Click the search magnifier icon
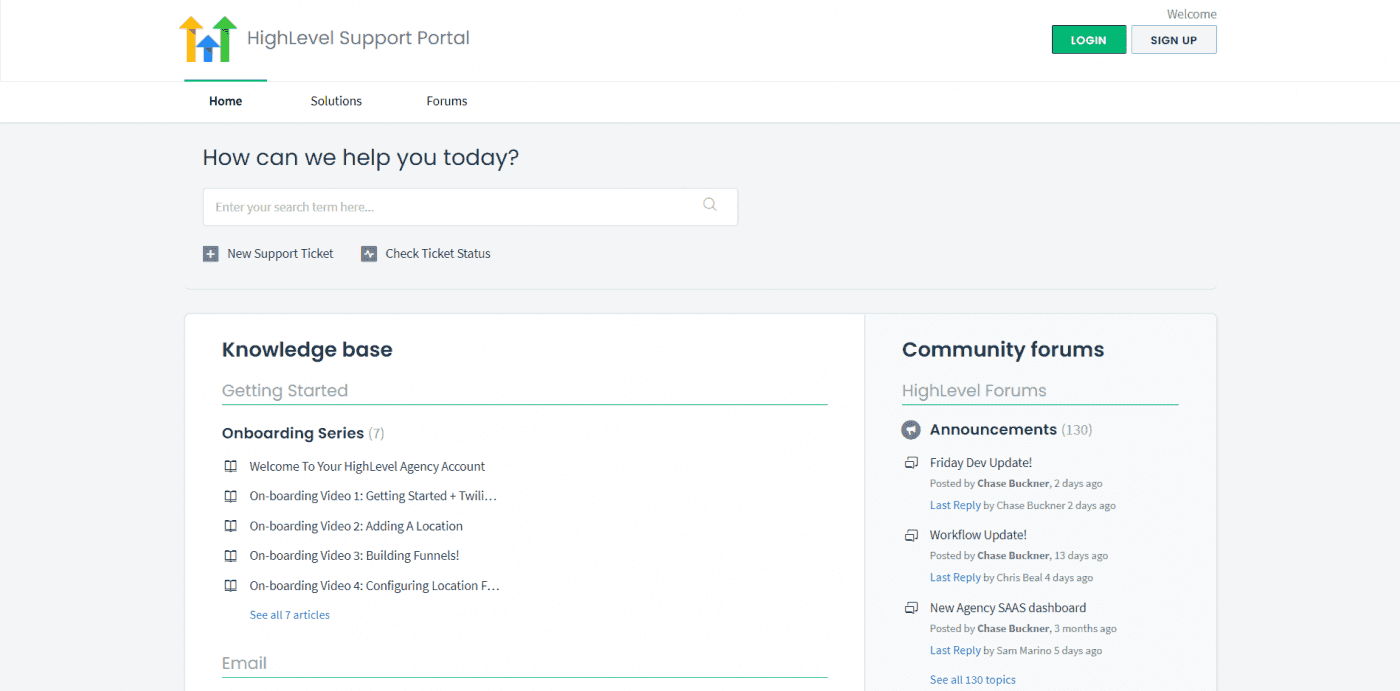This screenshot has height=691, width=1400. coord(710,205)
